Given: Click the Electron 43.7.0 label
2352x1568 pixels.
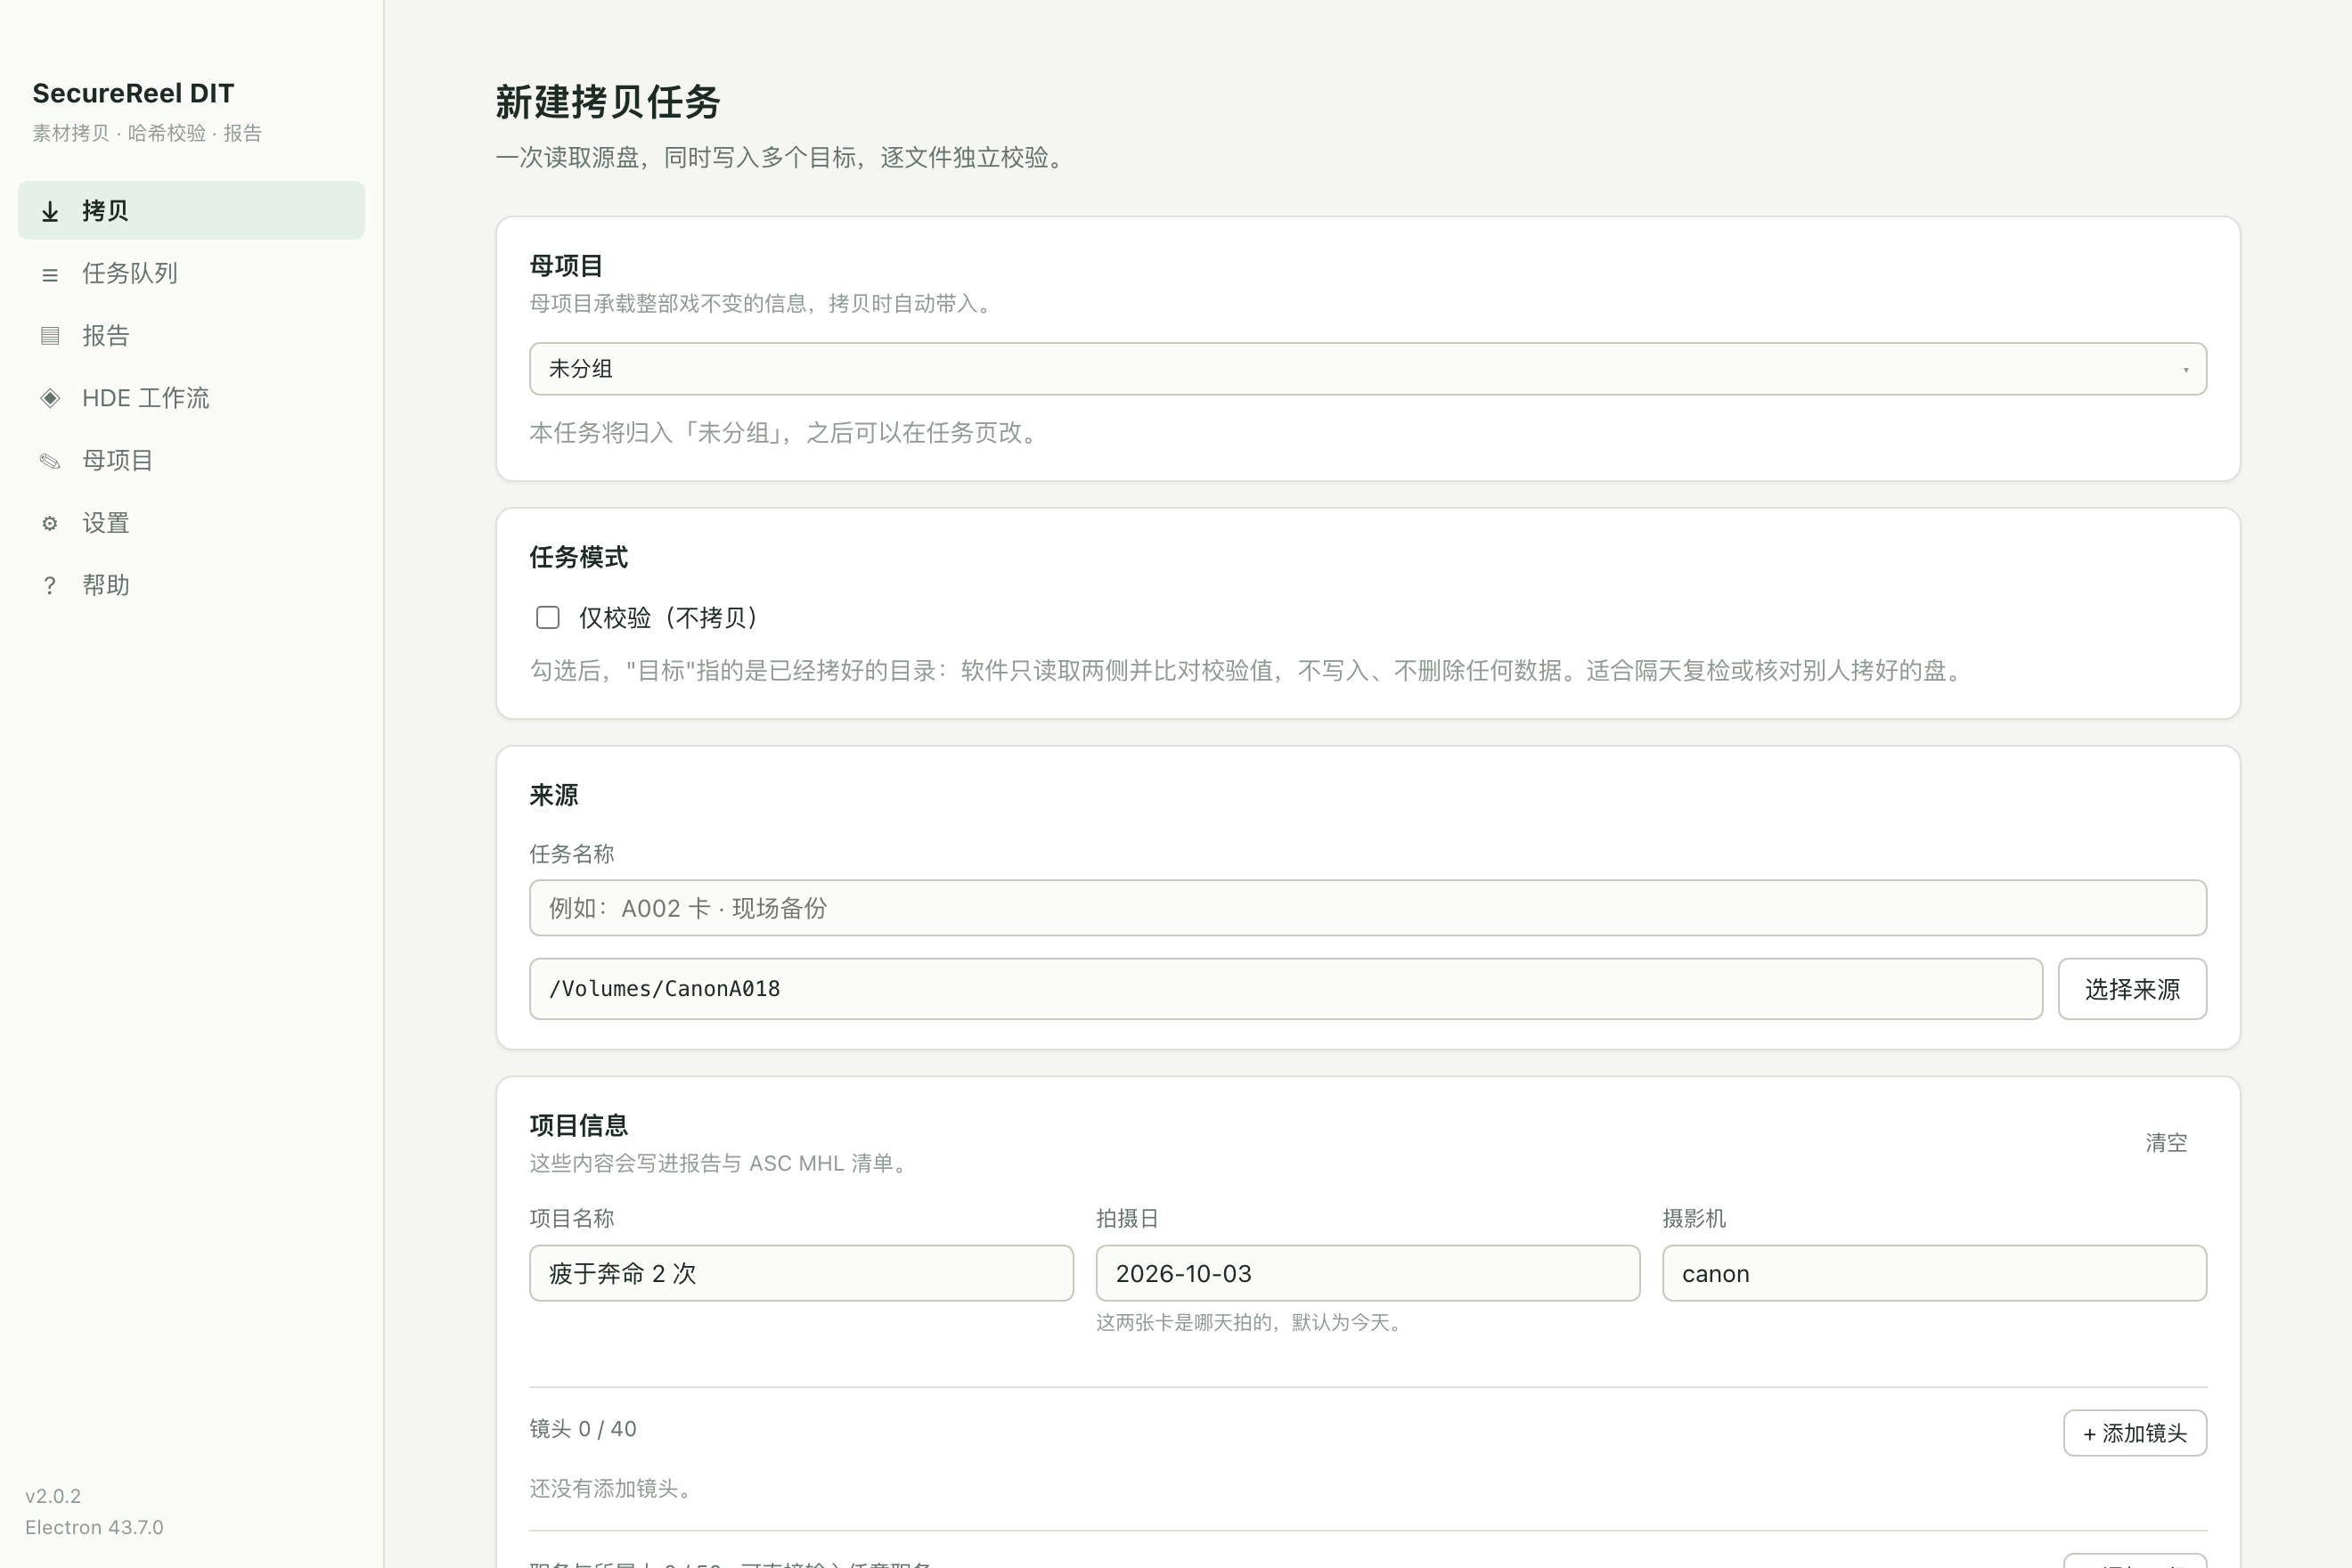Looking at the screenshot, I should tap(94, 1527).
